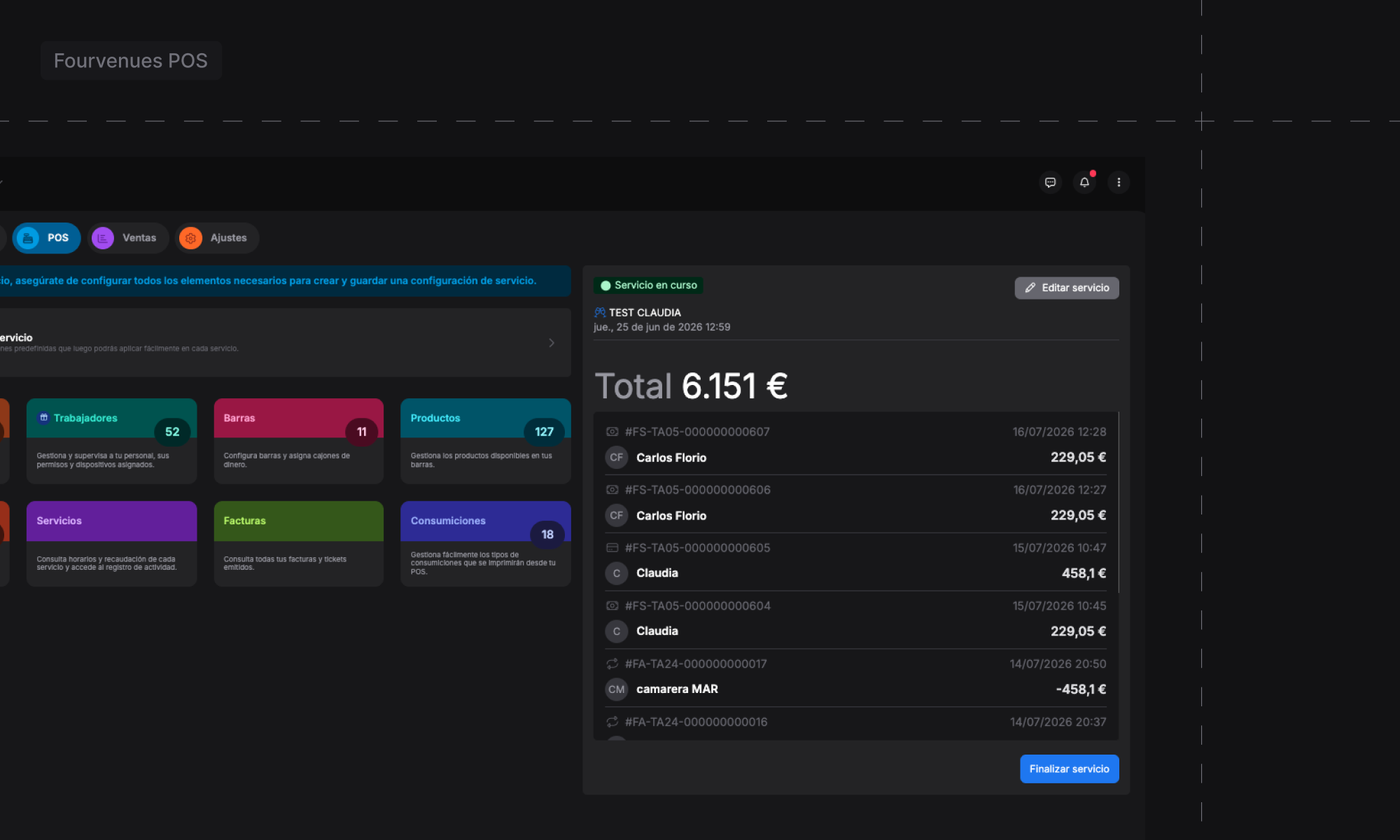This screenshot has height=840, width=1400.
Task: Click ticket number #FA-TA24-000000000016
Action: tap(696, 722)
